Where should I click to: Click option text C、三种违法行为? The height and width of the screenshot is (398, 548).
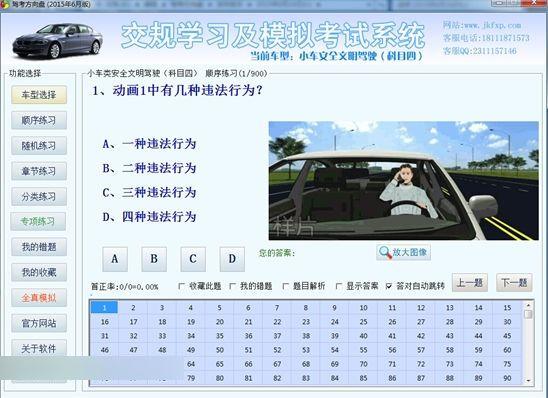tap(149, 193)
